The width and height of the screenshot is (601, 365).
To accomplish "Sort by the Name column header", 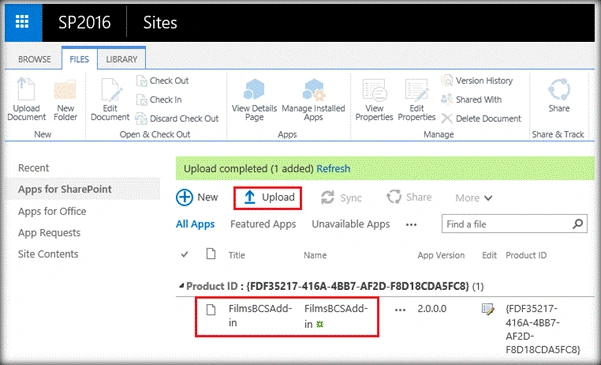I will click(x=315, y=255).
